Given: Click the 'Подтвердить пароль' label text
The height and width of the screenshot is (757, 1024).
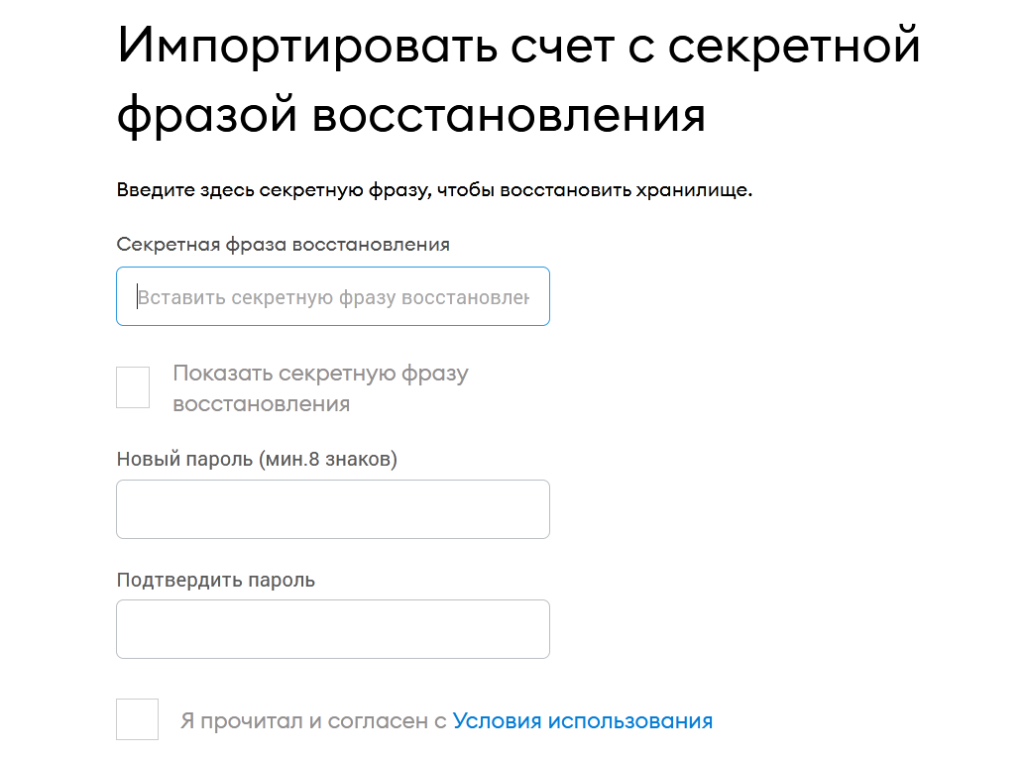Looking at the screenshot, I should 215,579.
